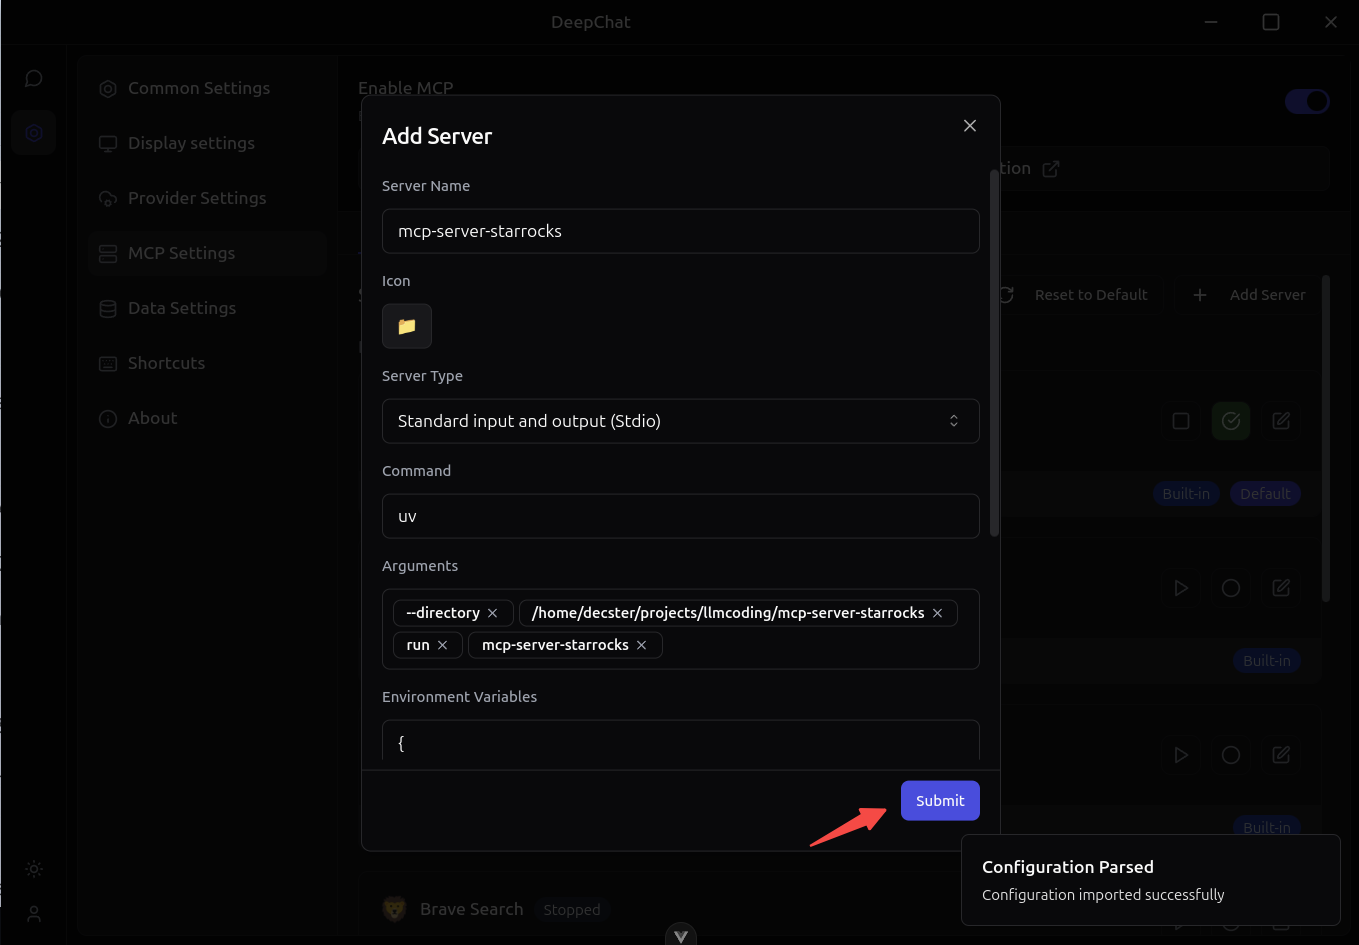Click the folder icon to change server icon

point(407,326)
